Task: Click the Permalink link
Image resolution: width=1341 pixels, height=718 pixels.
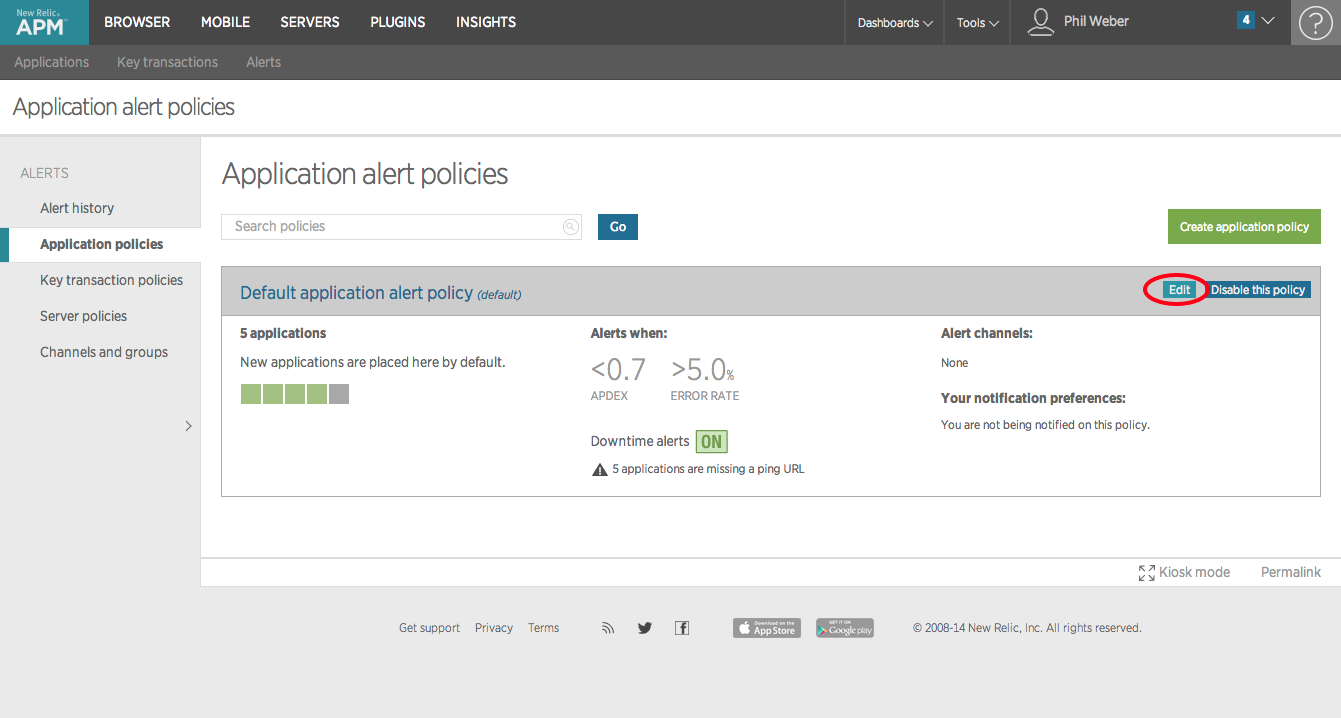Action: [1290, 572]
